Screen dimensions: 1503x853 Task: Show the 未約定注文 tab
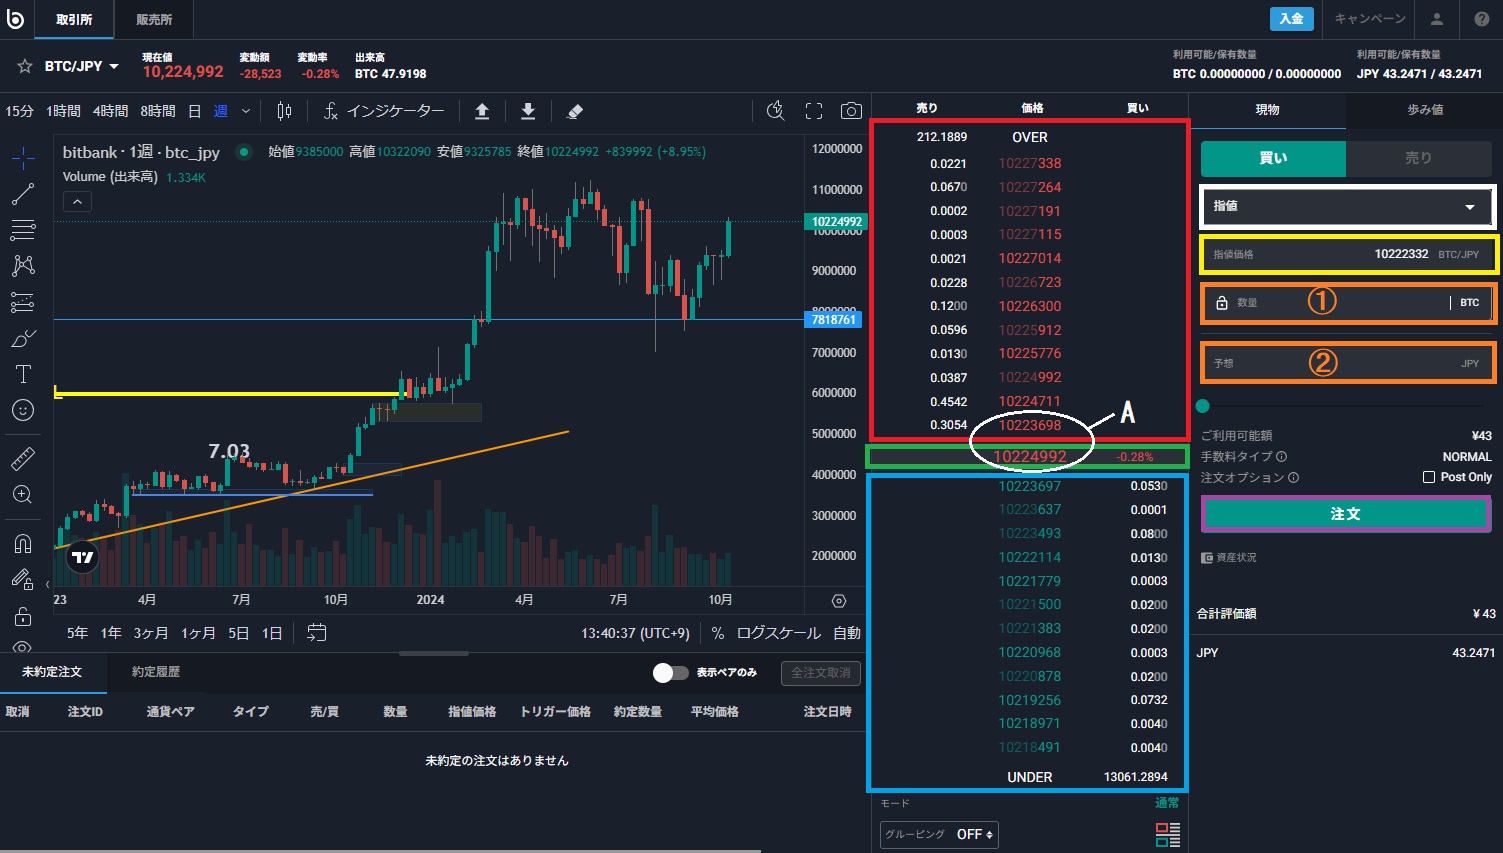52,672
